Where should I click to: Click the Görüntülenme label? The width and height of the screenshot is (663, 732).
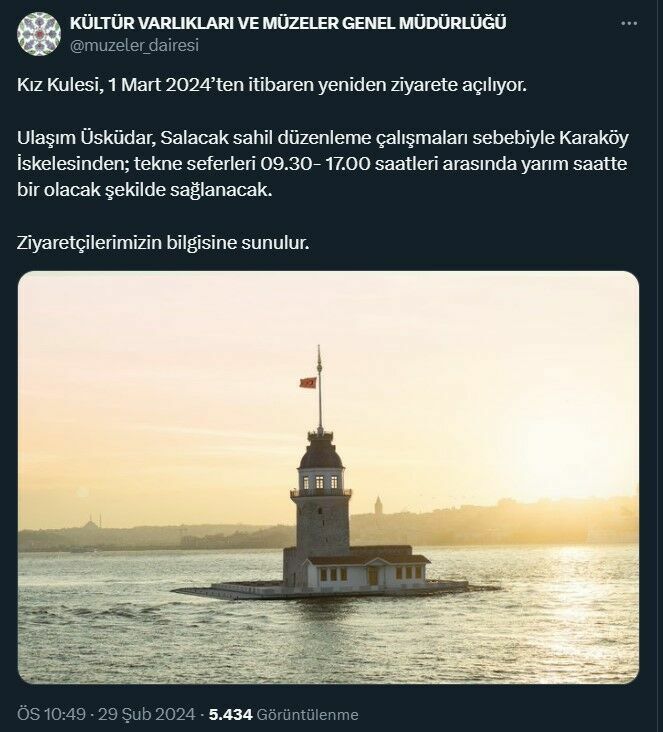tap(308, 715)
